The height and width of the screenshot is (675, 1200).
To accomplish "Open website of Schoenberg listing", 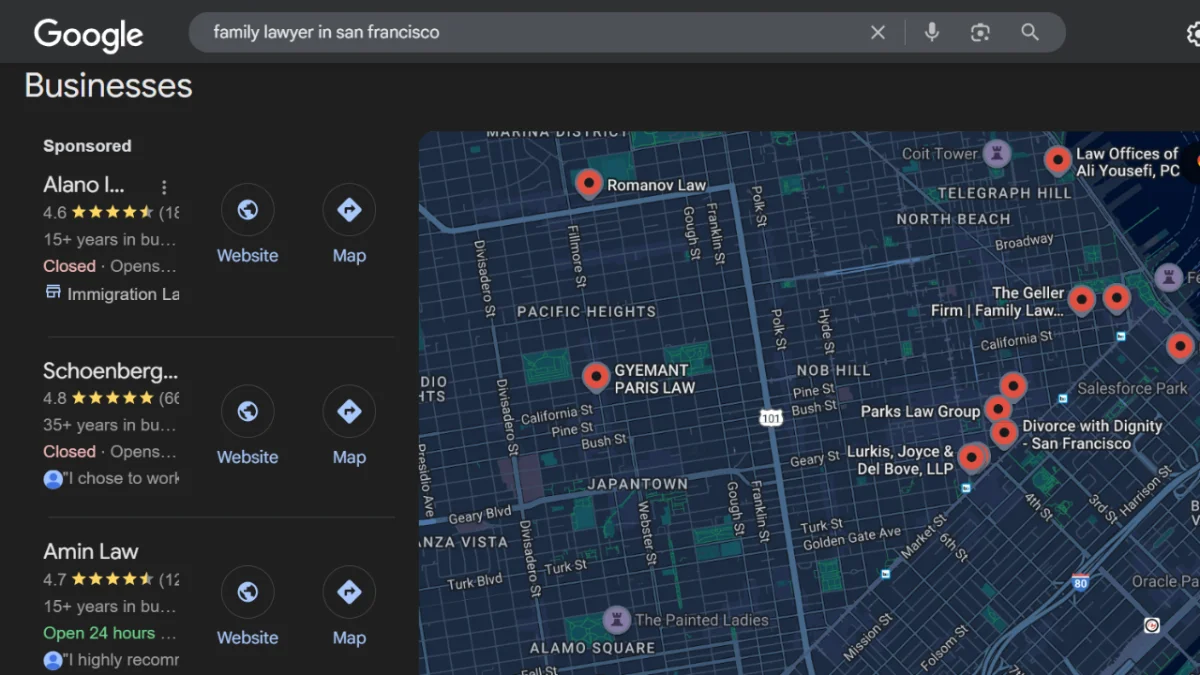I will point(248,426).
